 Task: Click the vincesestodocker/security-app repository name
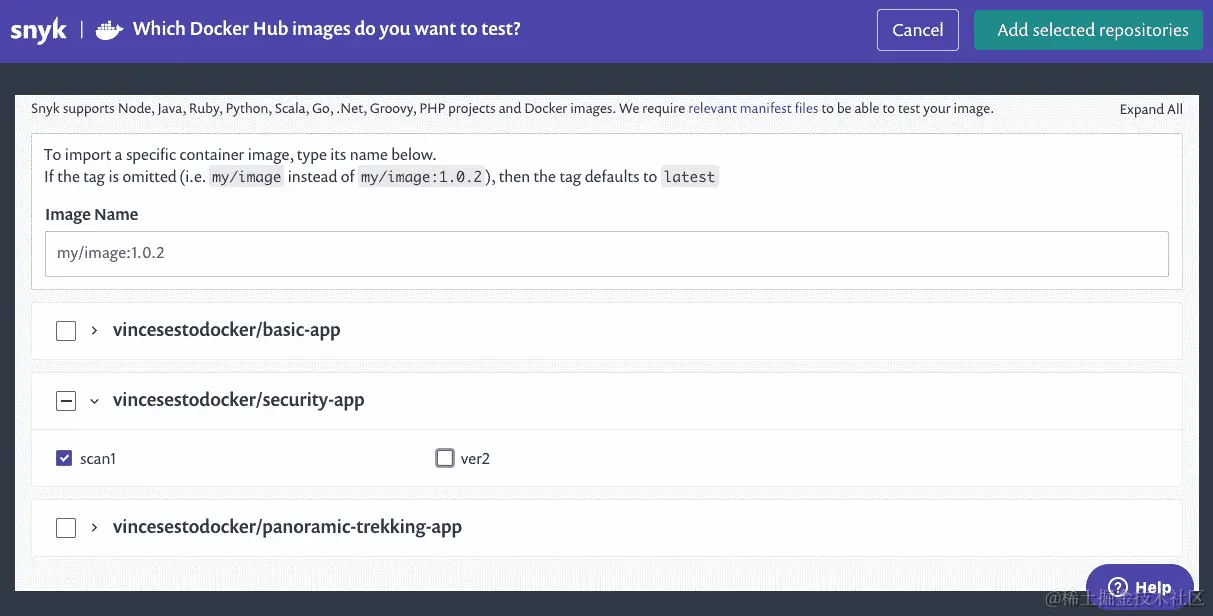tap(238, 399)
